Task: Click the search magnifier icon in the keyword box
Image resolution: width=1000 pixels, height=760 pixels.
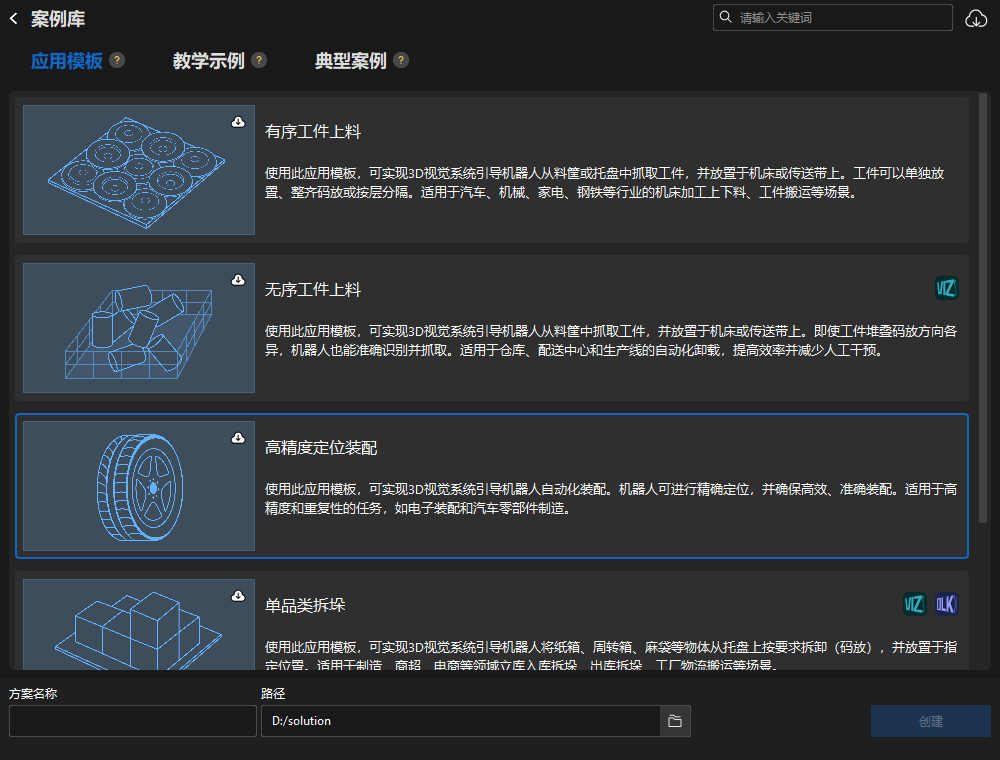Action: coord(725,17)
